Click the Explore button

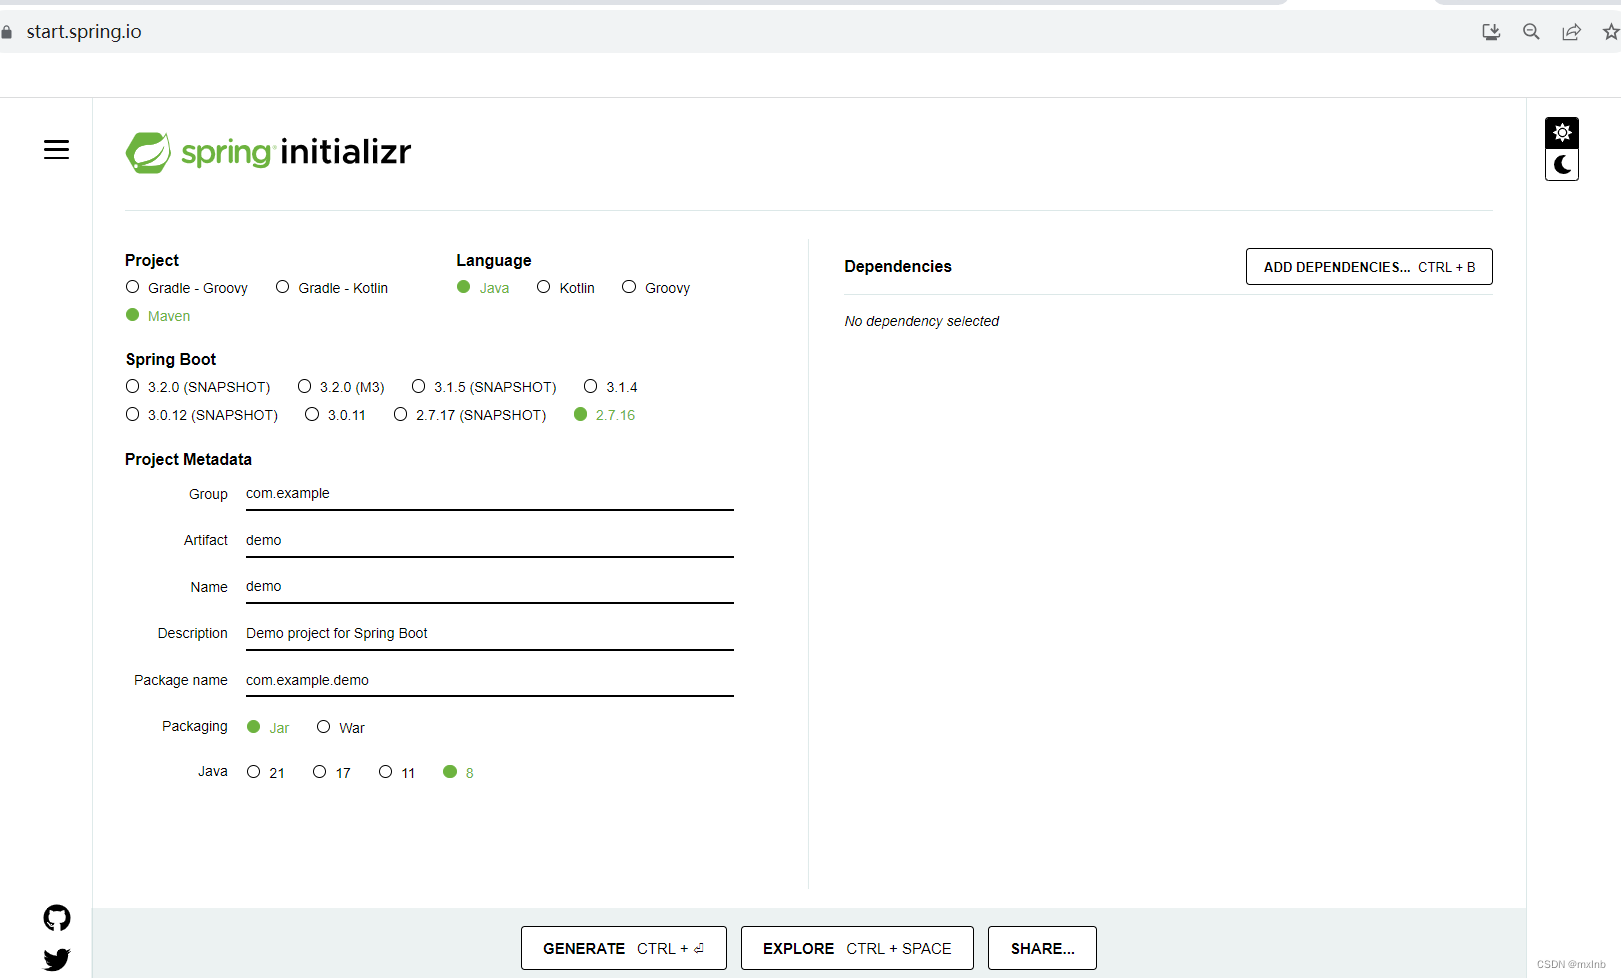[x=857, y=948]
